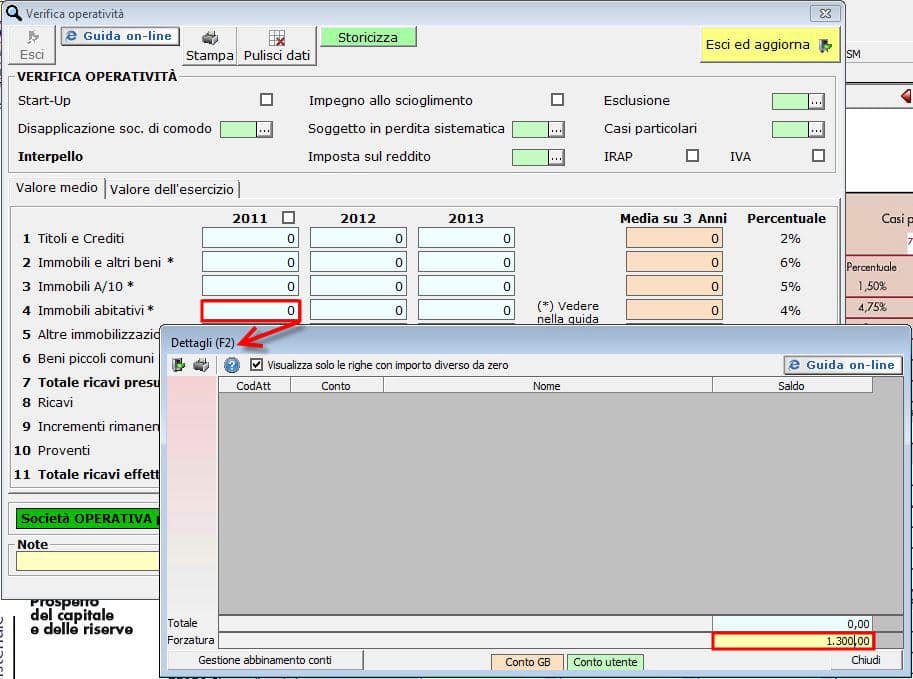Switch to Valore dell'esercizio tab
The image size is (913, 679).
(x=172, y=189)
